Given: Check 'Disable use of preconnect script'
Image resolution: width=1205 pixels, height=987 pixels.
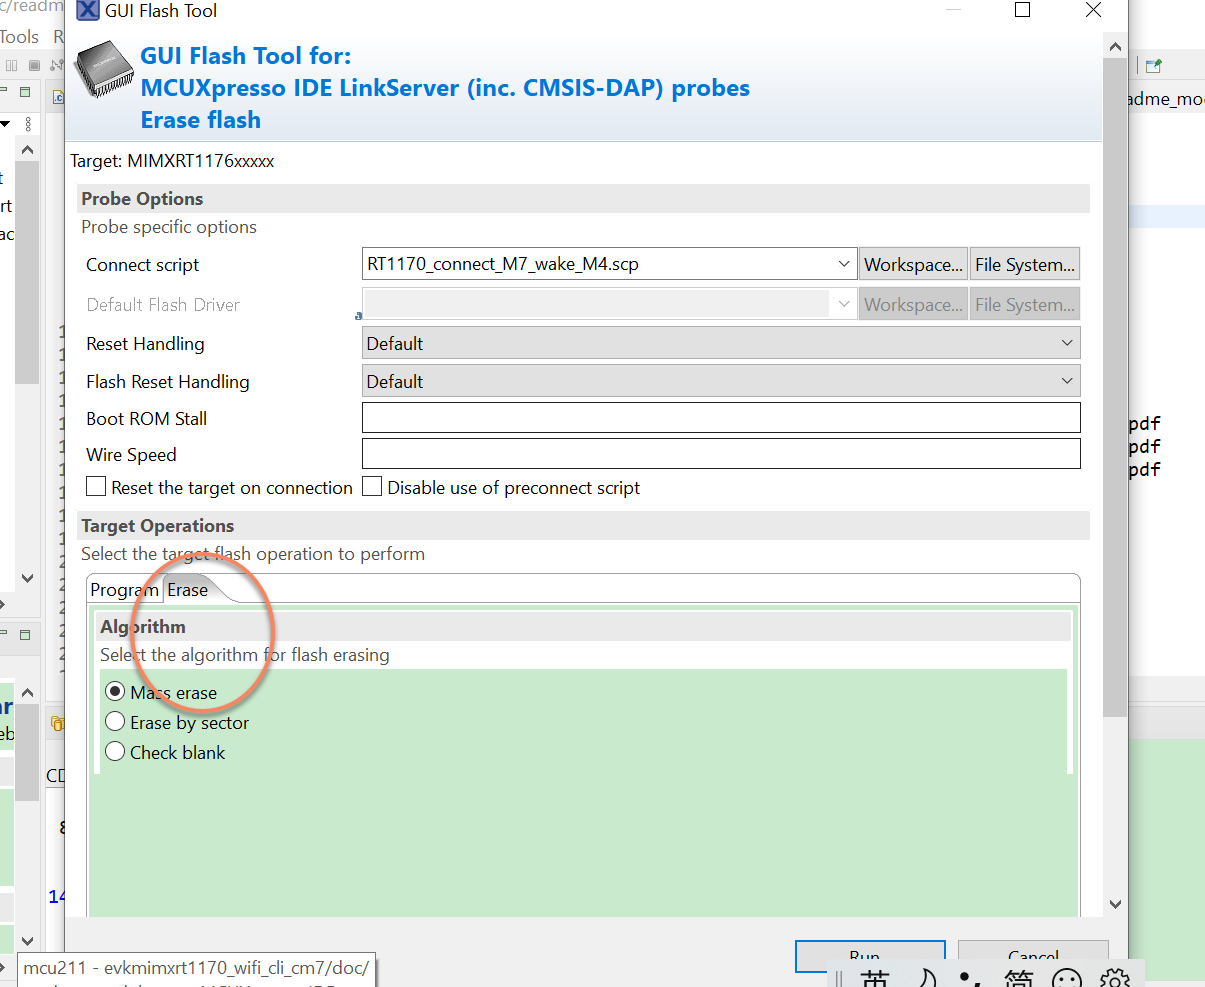Looking at the screenshot, I should [x=371, y=487].
